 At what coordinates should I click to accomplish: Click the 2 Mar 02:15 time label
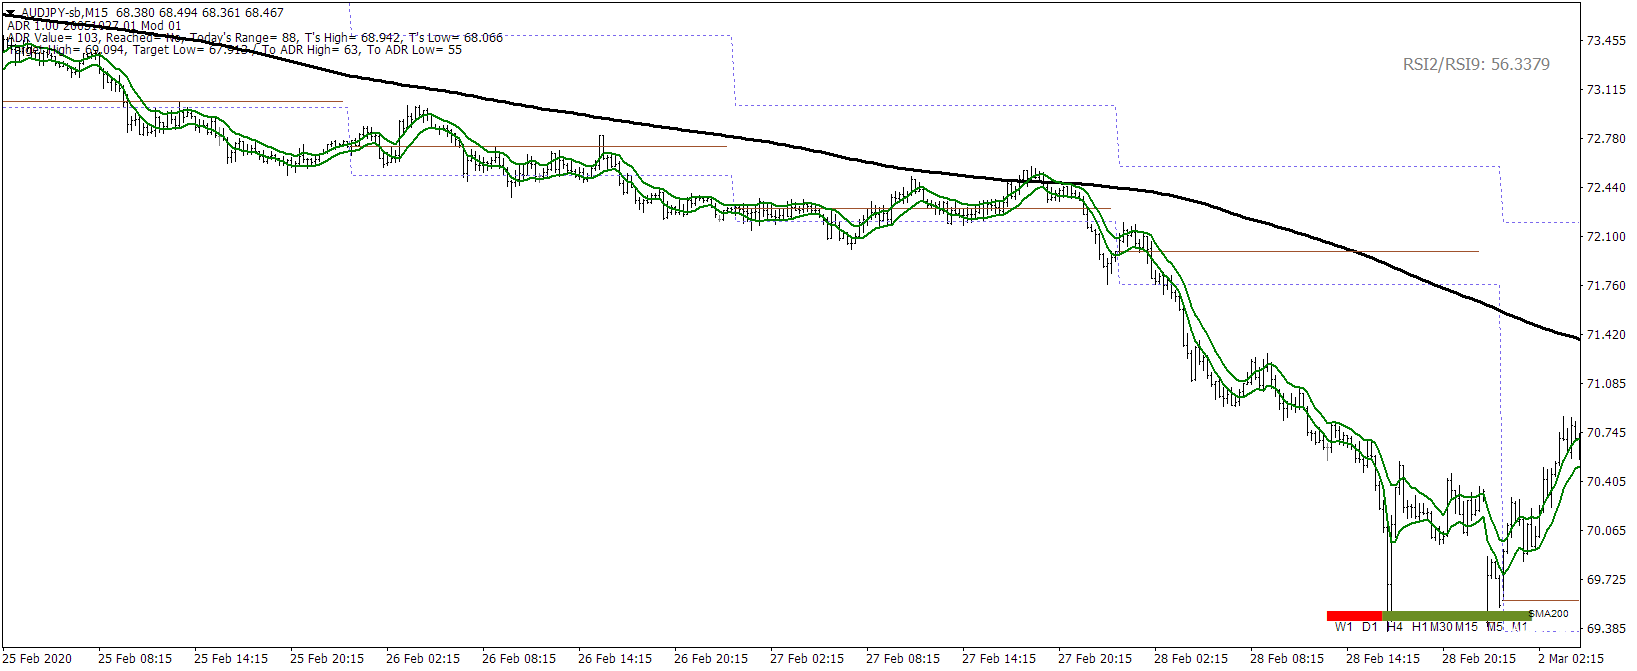[1571, 658]
